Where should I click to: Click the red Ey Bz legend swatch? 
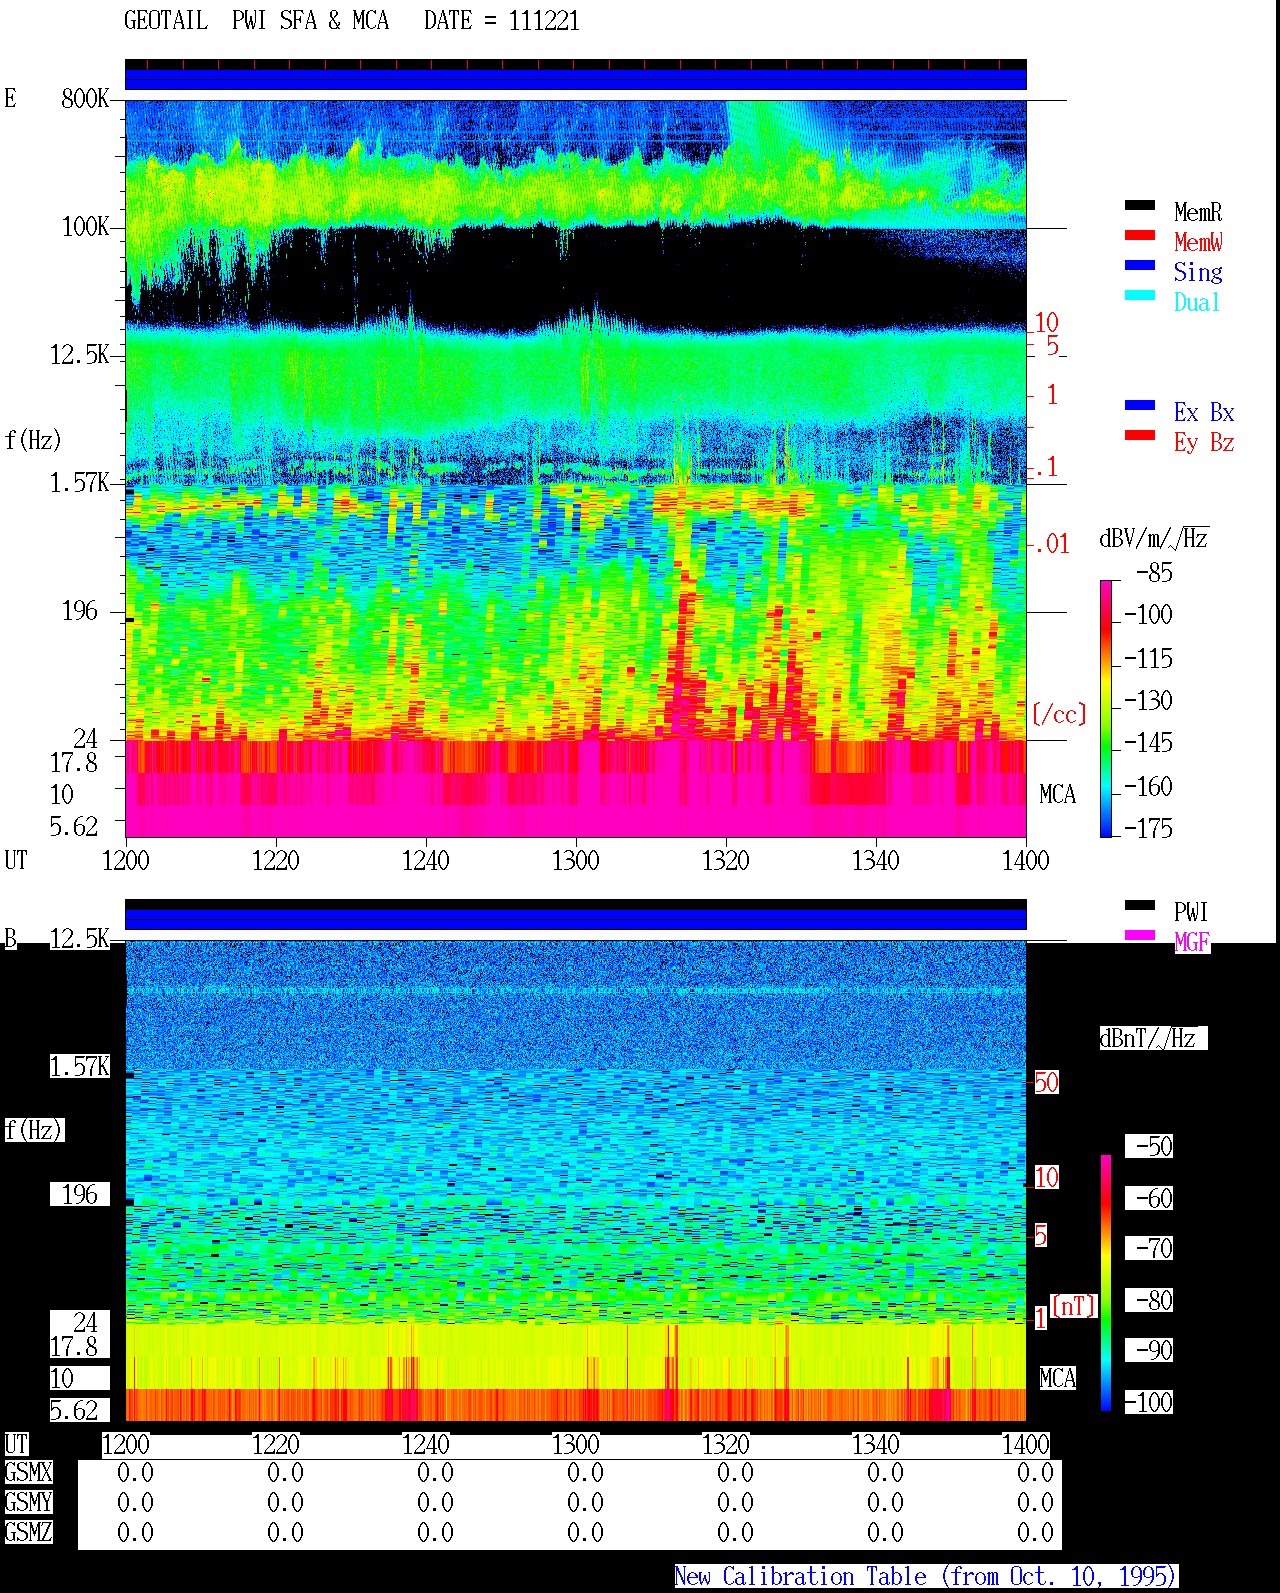point(1140,435)
